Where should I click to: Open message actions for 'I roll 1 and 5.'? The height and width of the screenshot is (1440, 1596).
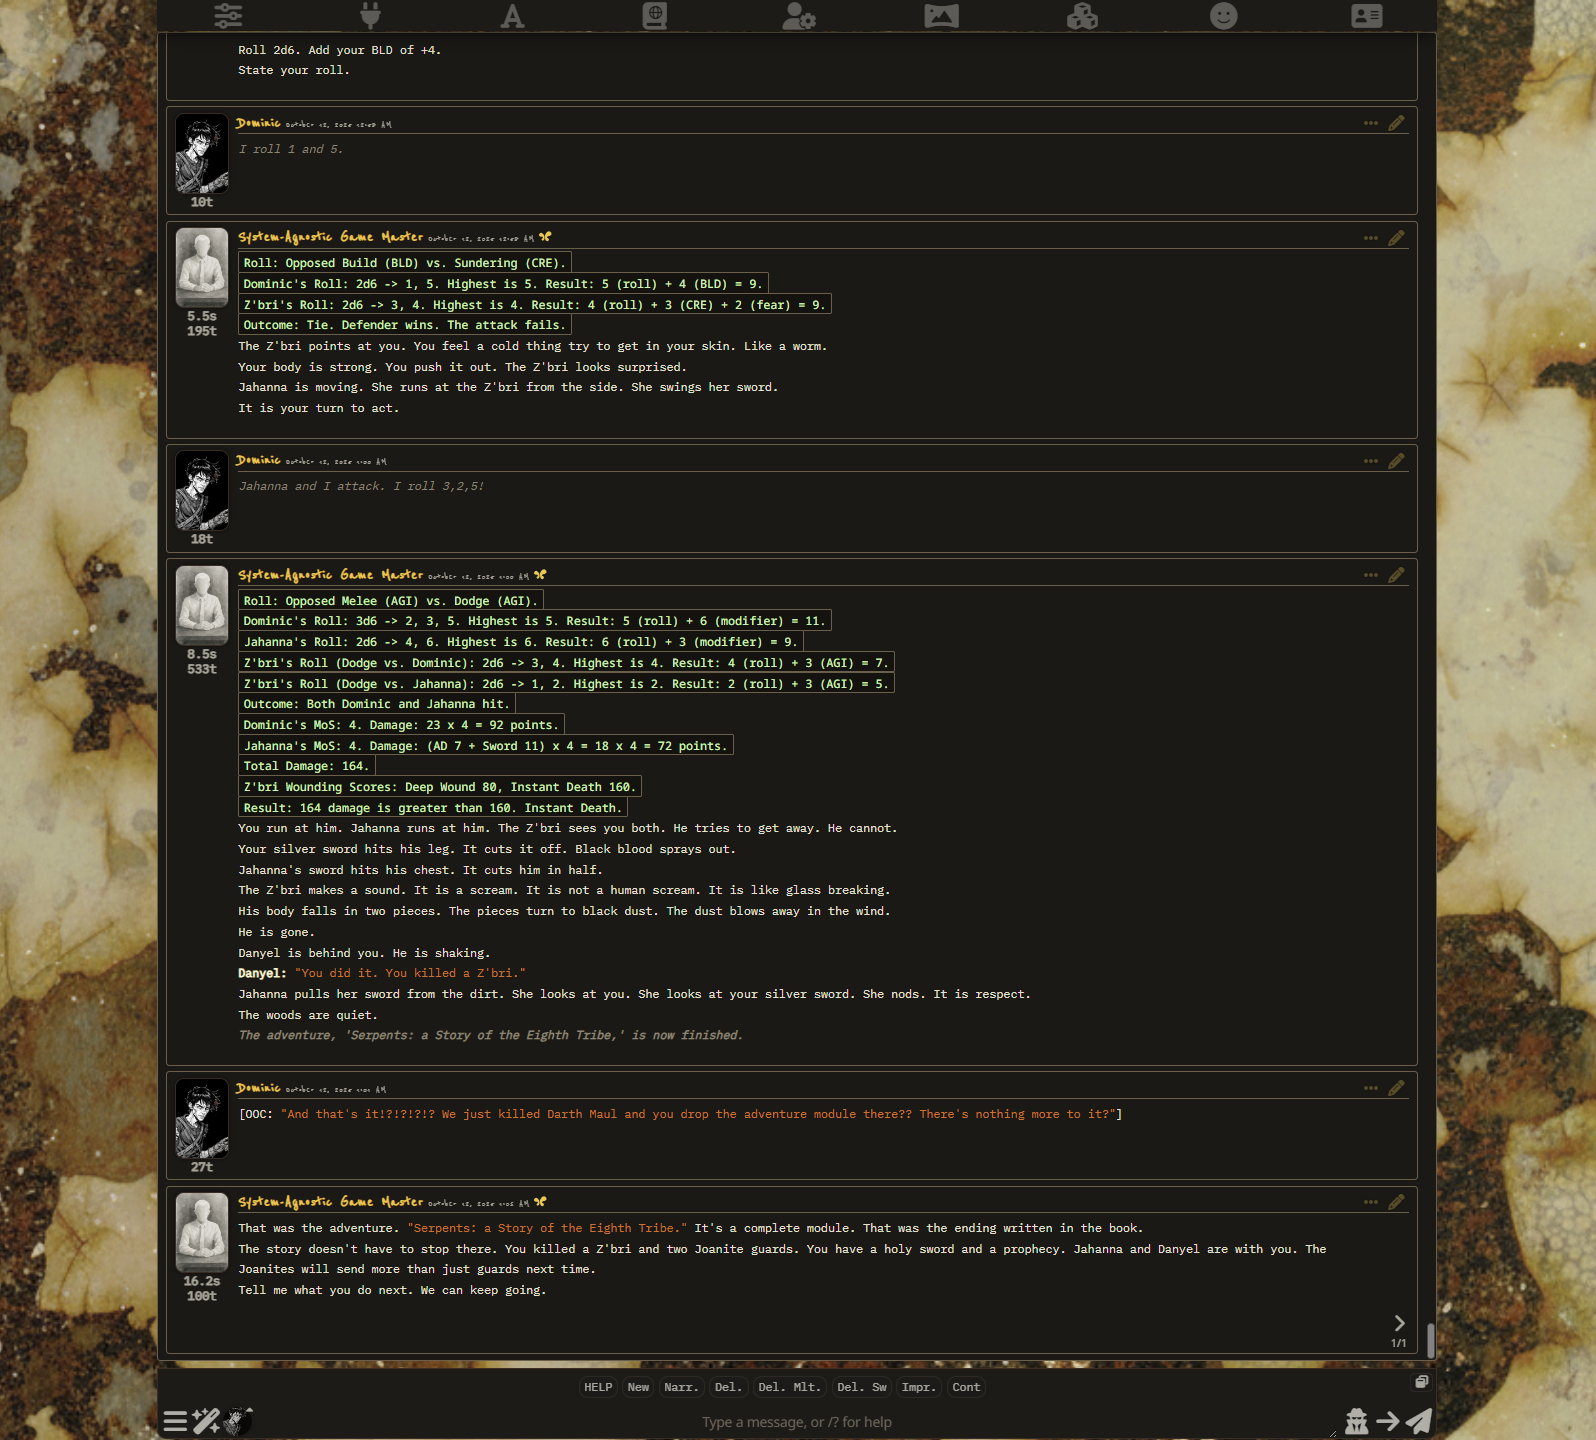point(1371,123)
